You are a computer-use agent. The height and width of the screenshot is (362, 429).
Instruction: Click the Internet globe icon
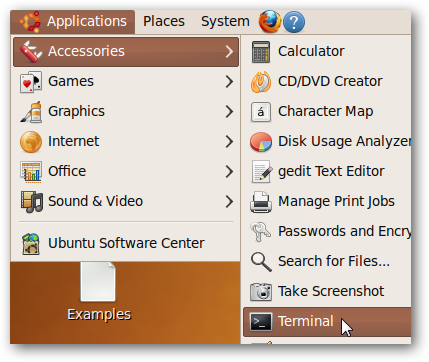click(31, 142)
